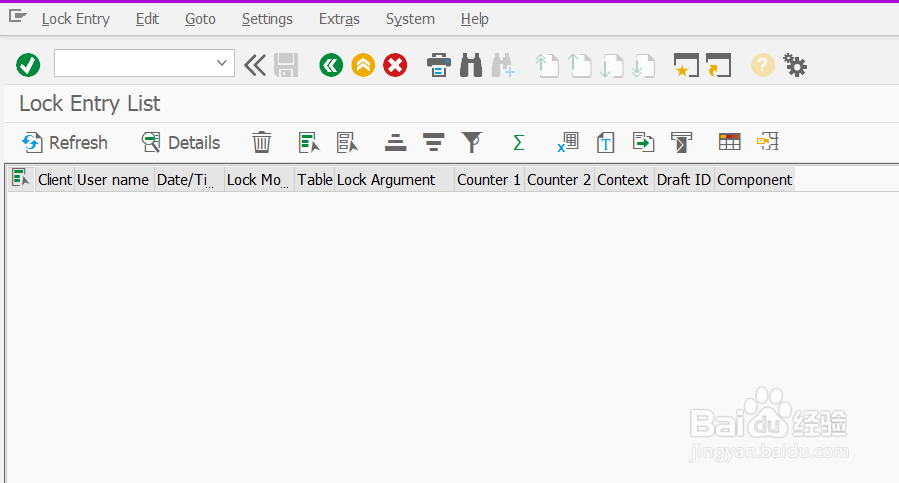Open the Lock Entry menu
The height and width of the screenshot is (483, 899).
pos(76,19)
